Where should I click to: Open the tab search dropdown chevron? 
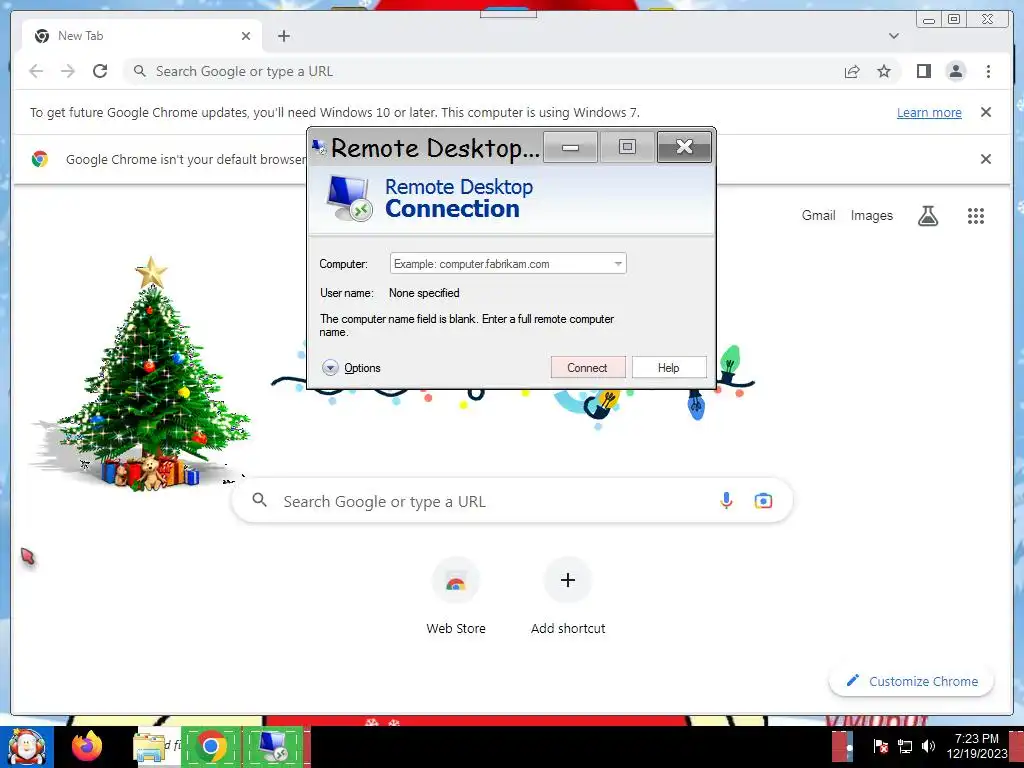click(x=894, y=36)
